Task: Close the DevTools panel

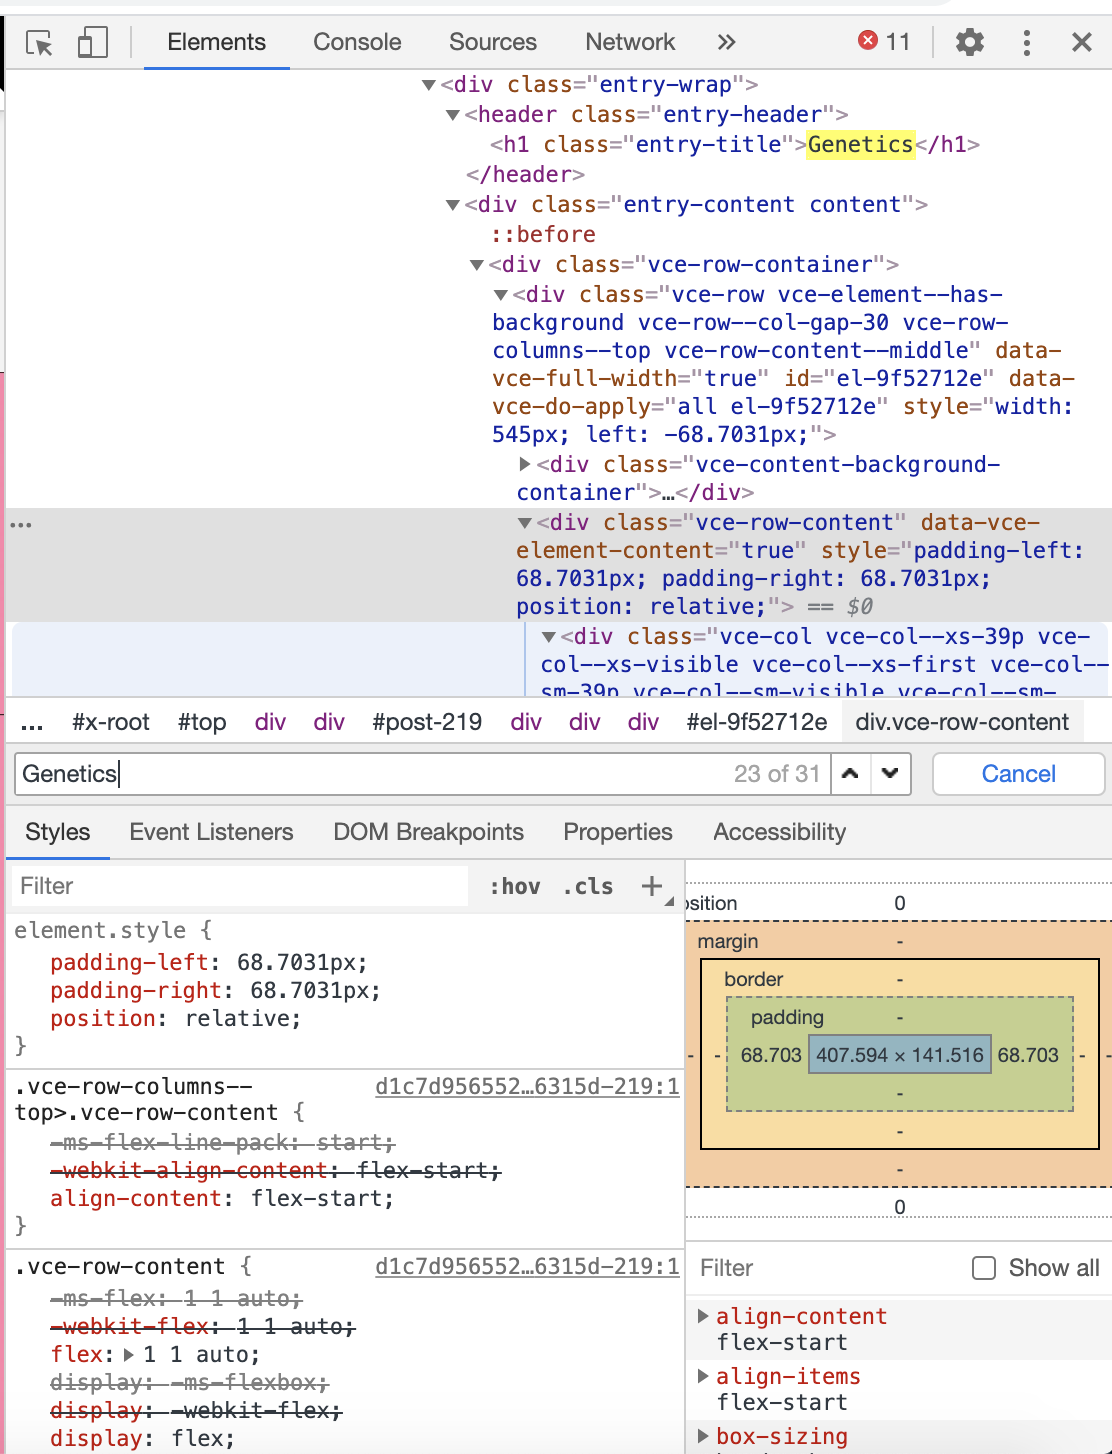Action: 1081,42
